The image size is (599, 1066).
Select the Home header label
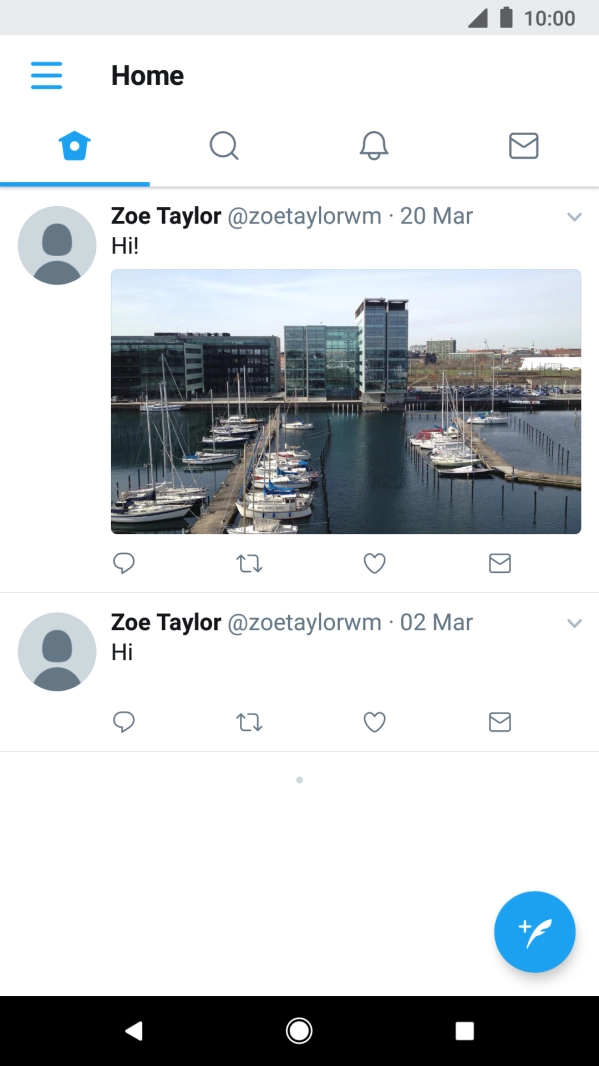[x=148, y=75]
